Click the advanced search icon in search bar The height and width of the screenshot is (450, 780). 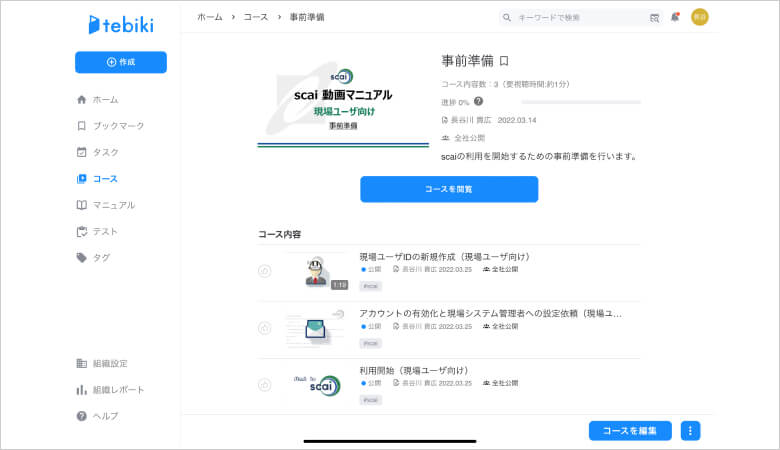(x=655, y=18)
